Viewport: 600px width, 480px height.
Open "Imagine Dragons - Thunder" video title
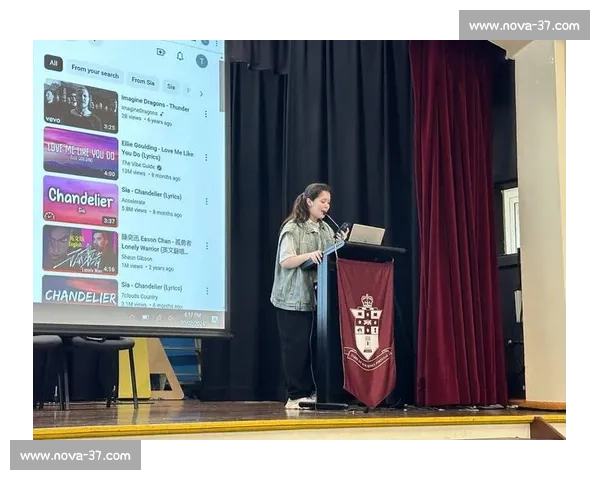155,106
